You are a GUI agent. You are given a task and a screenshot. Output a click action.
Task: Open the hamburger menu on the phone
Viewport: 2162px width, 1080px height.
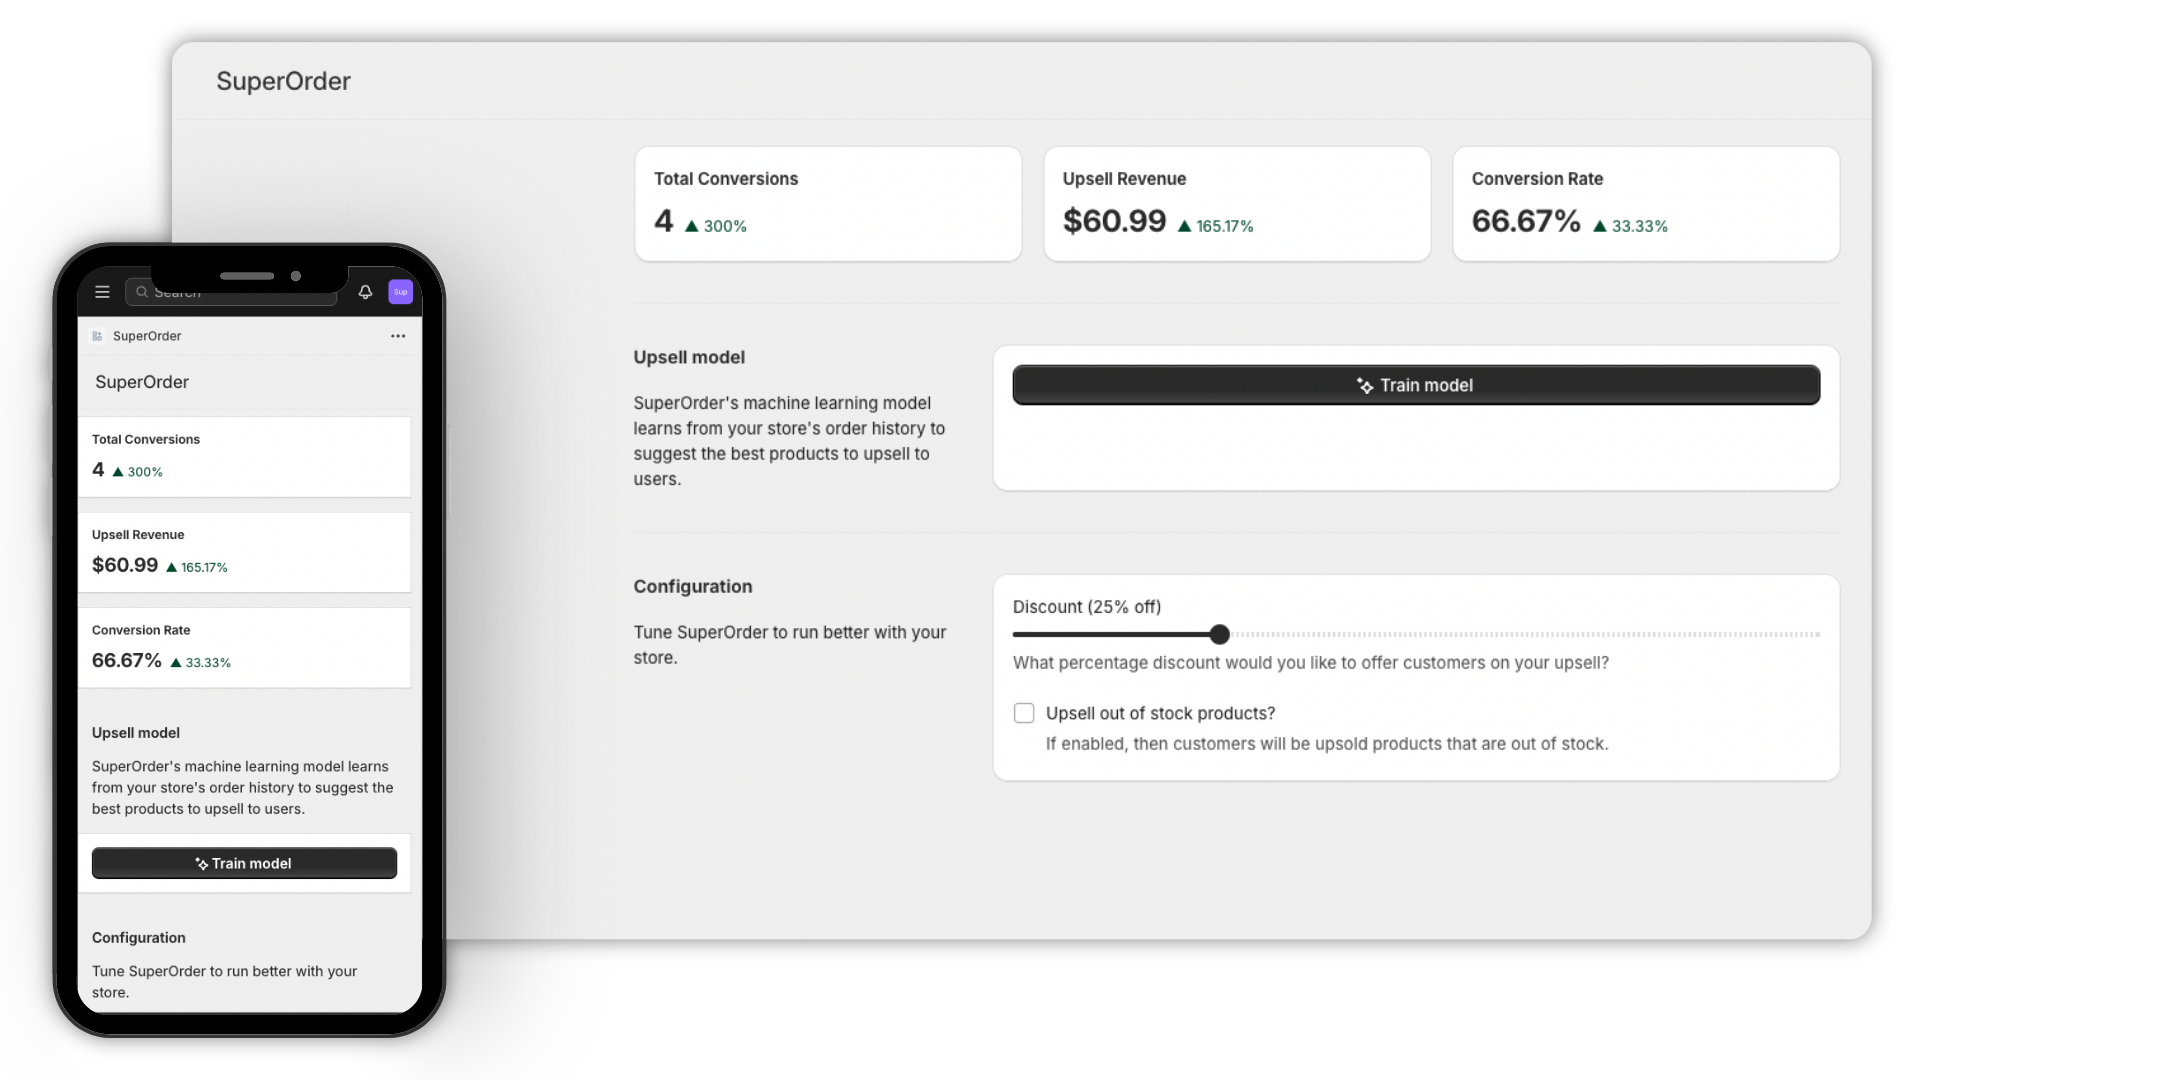pyautogui.click(x=102, y=292)
